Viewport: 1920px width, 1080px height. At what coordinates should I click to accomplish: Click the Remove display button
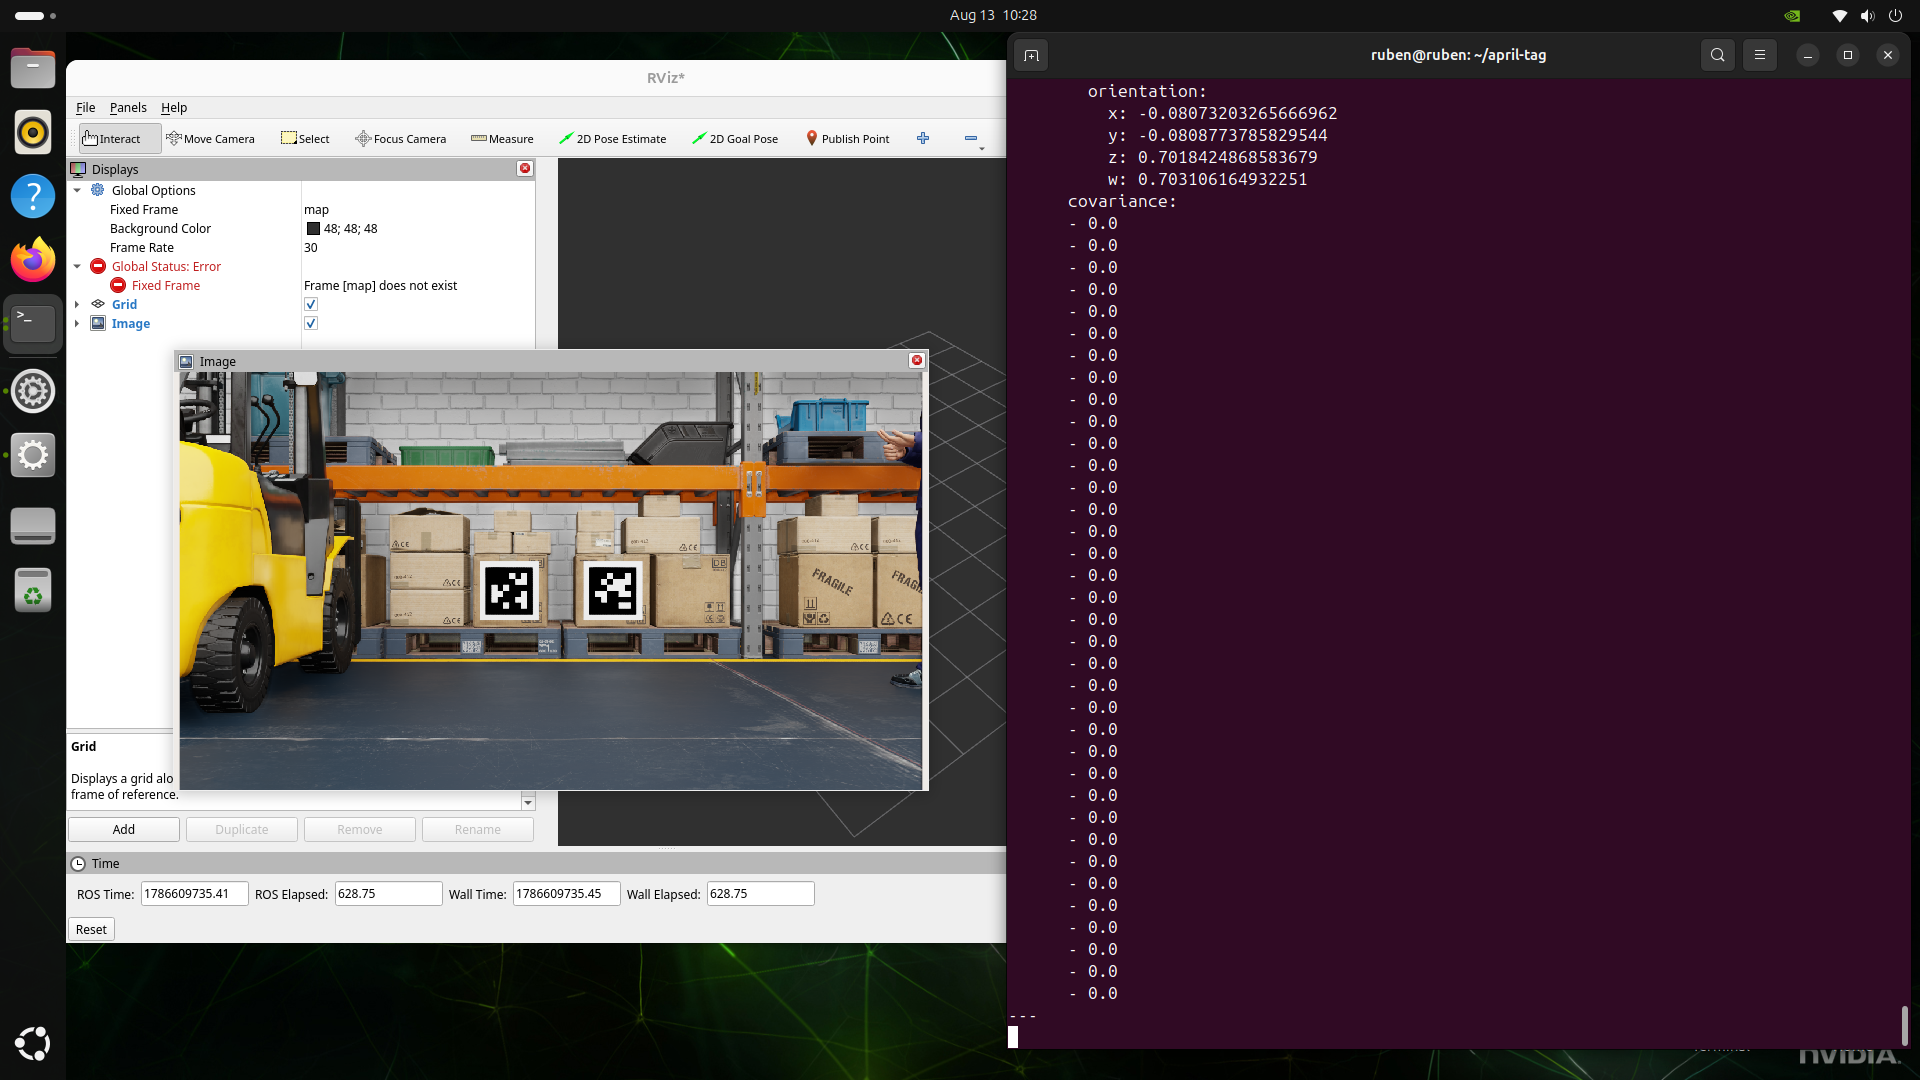(360, 829)
